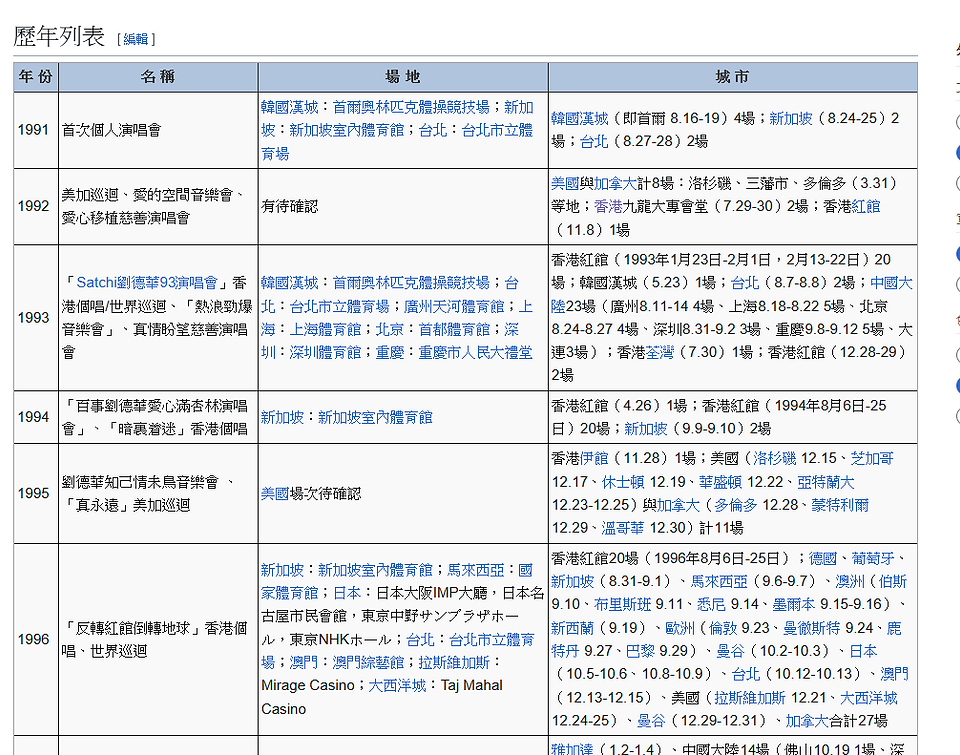Open the 雅加達 link at table bottom
This screenshot has height=755, width=960.
572,748
